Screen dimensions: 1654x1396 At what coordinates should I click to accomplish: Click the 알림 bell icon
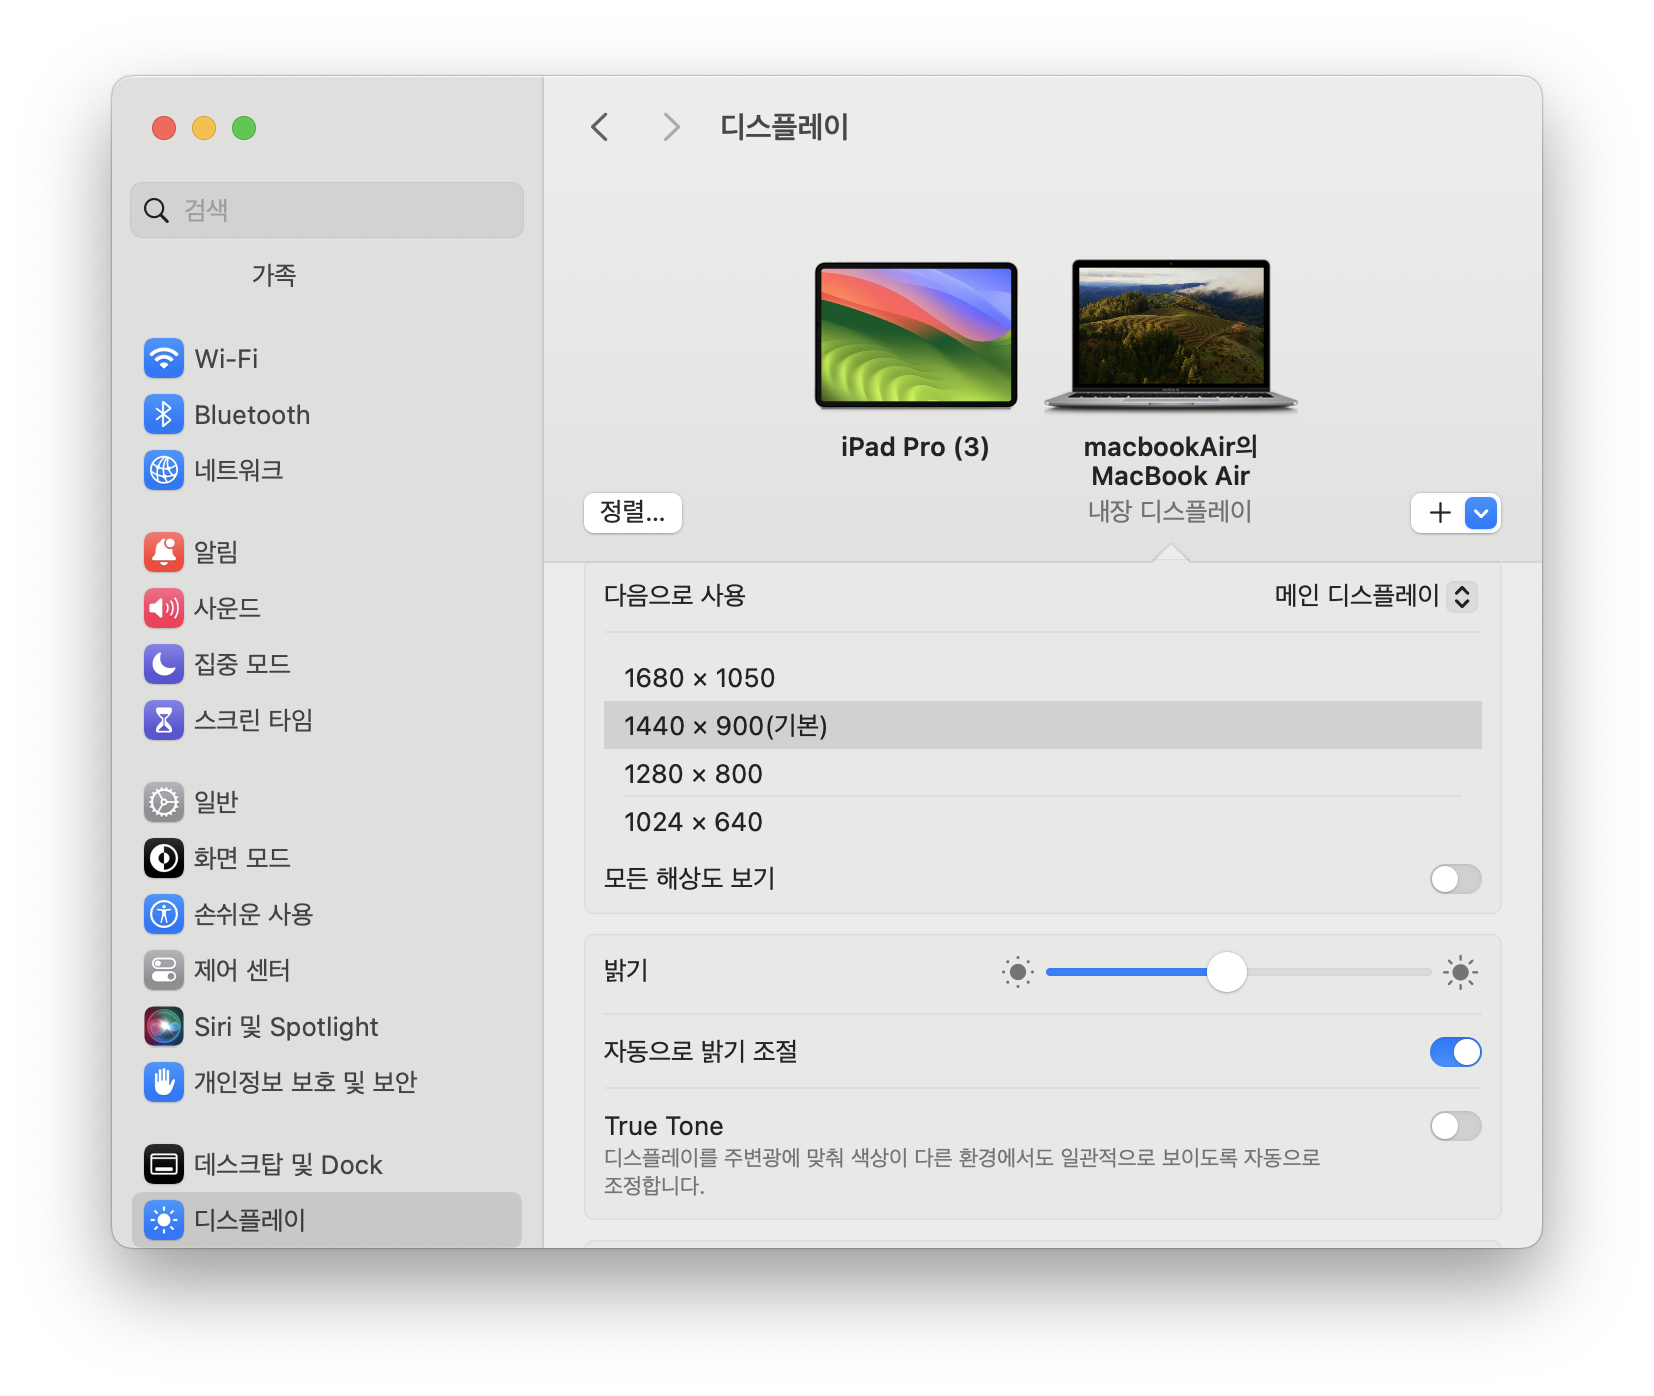pos(164,552)
